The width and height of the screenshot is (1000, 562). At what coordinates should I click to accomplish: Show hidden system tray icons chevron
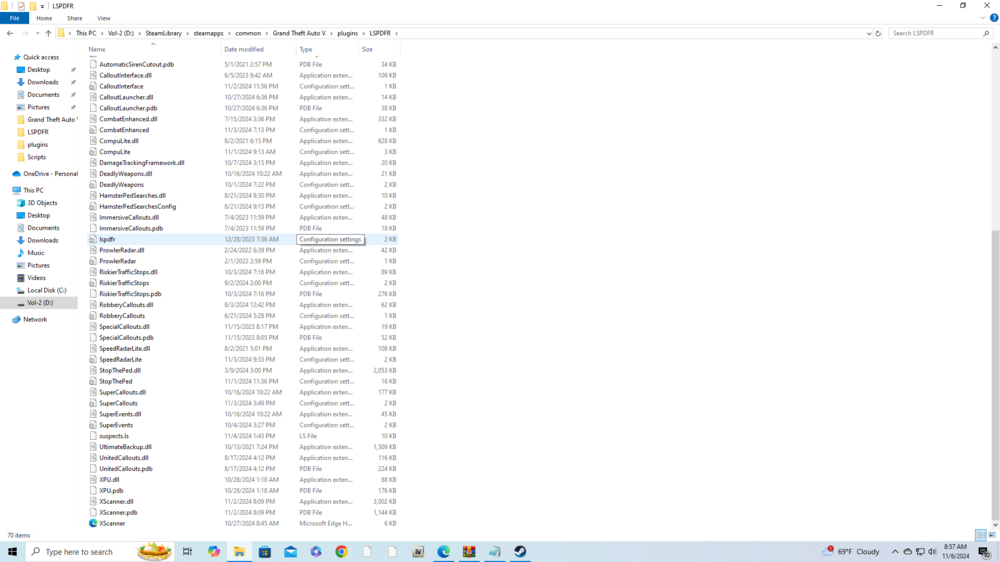tap(895, 552)
